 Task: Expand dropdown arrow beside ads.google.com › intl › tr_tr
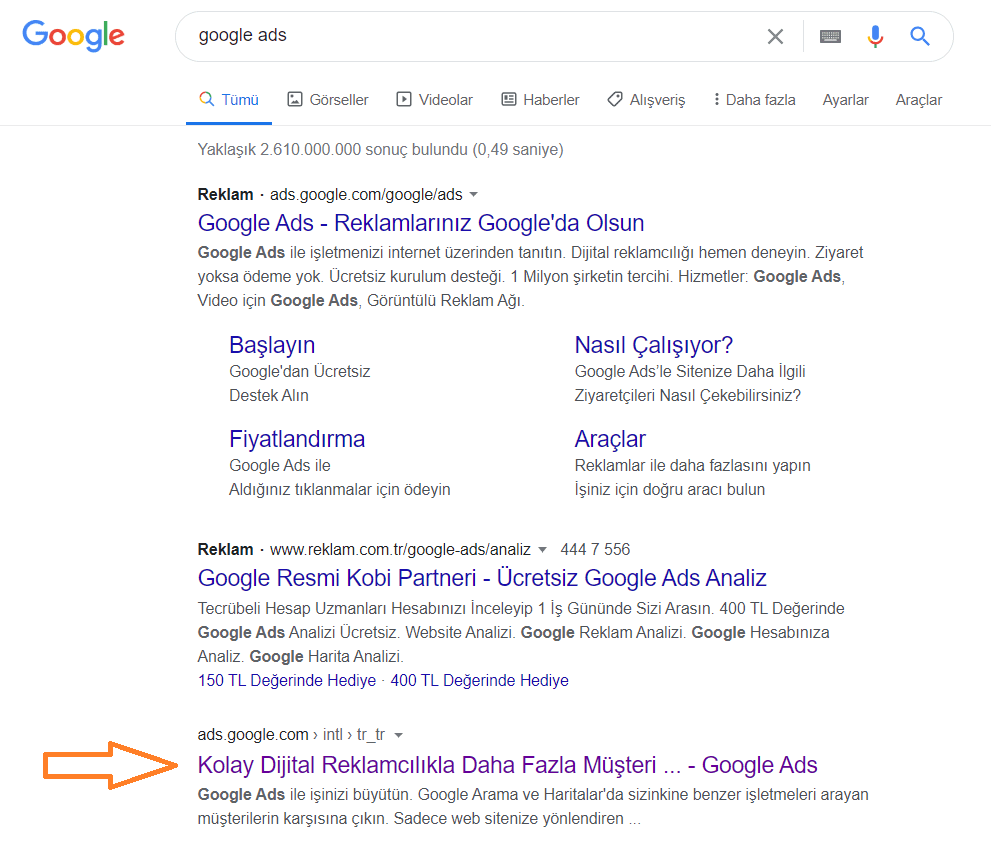point(398,735)
